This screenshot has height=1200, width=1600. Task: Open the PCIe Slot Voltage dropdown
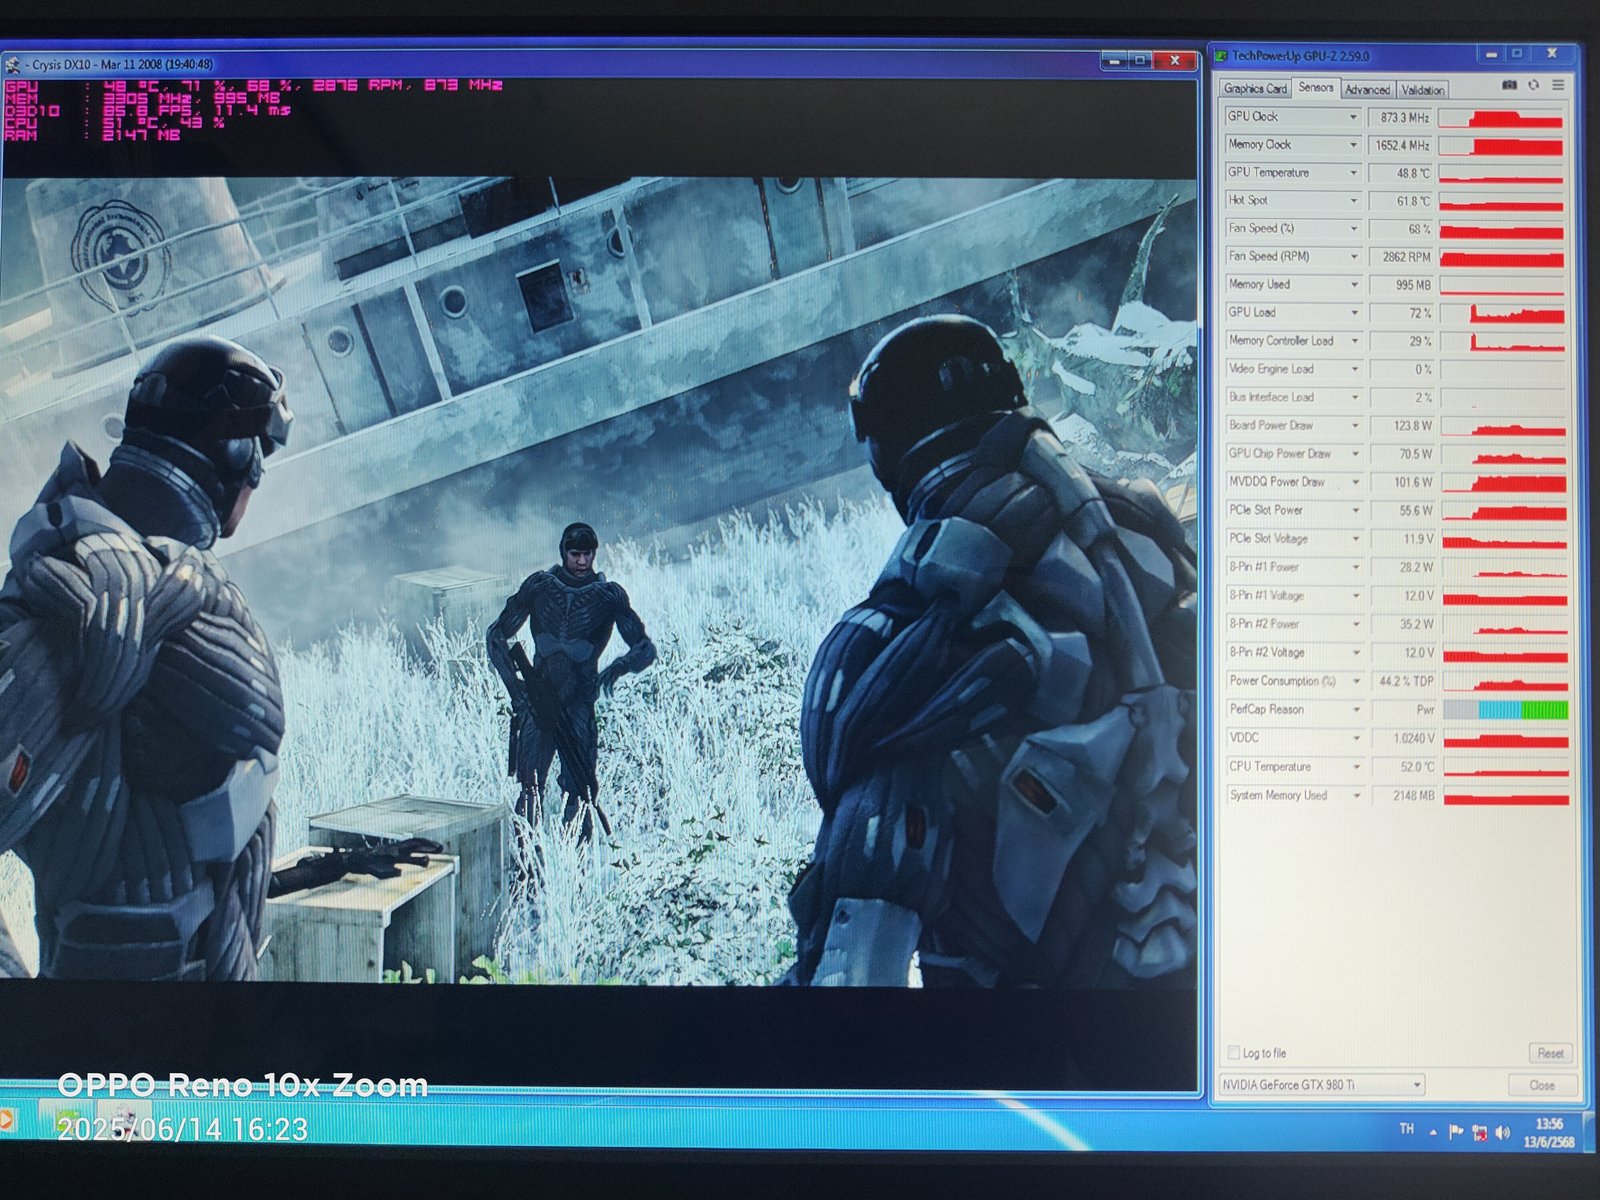click(1356, 539)
